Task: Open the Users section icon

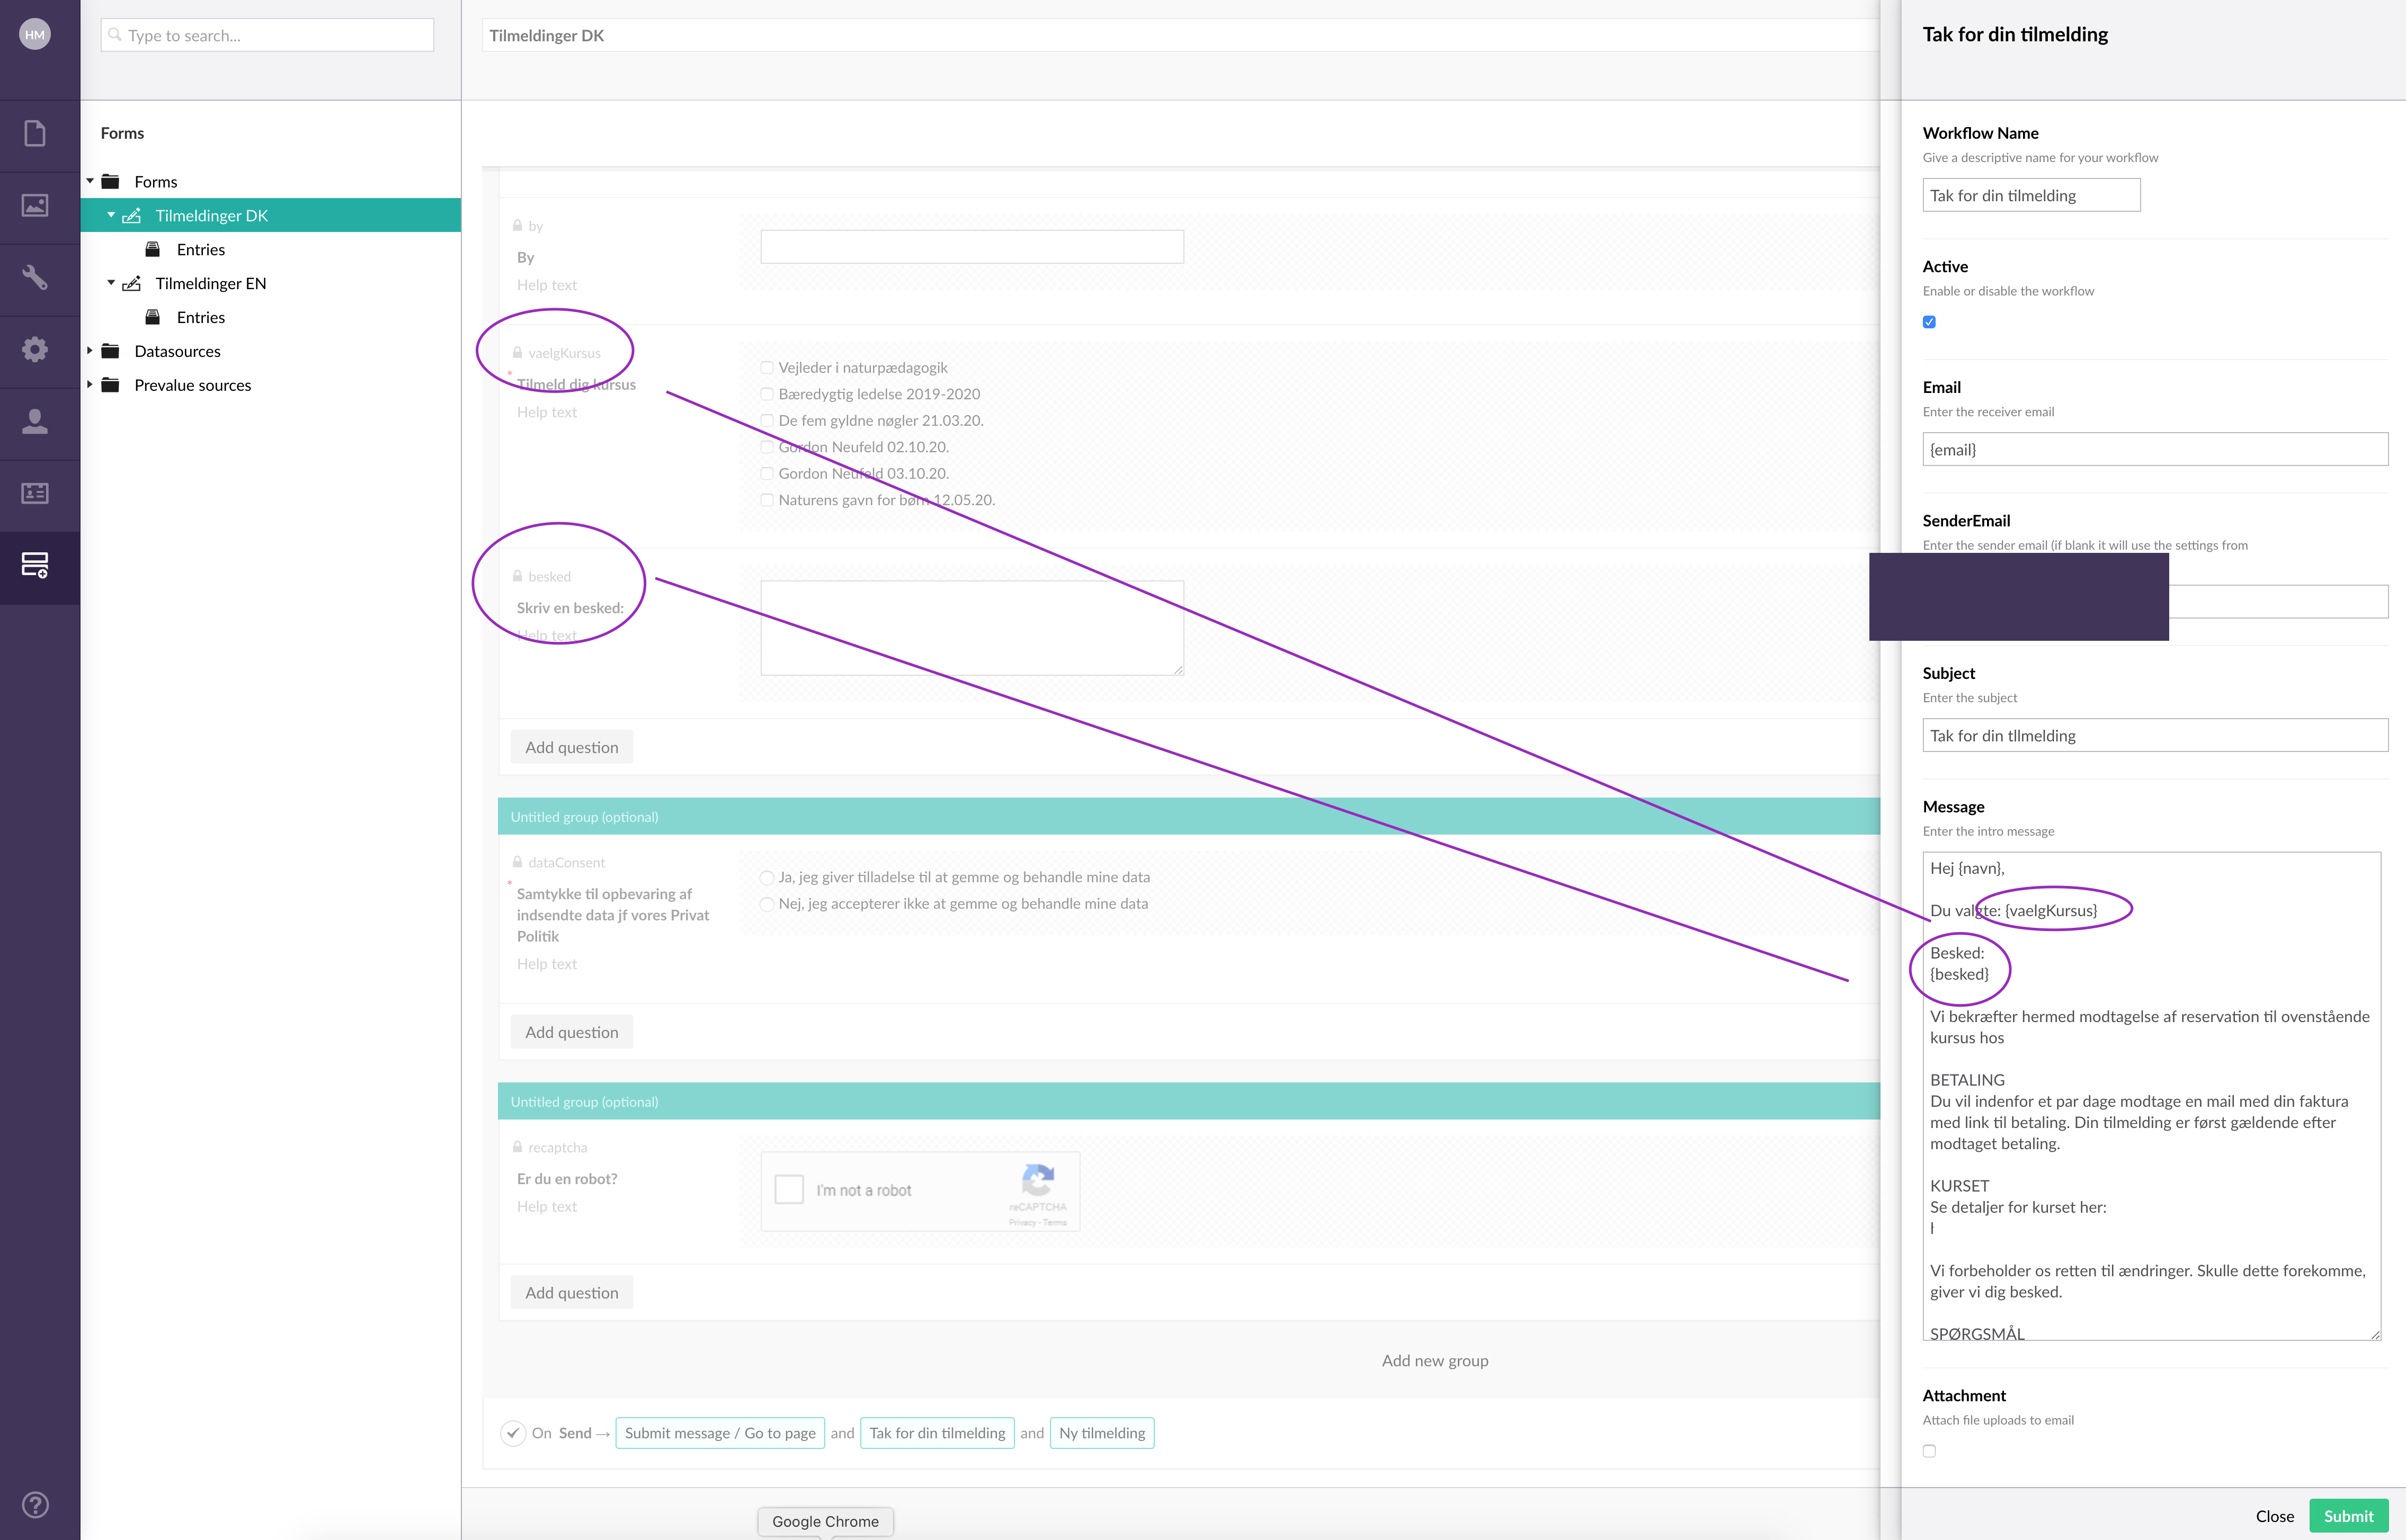Action: click(x=35, y=421)
